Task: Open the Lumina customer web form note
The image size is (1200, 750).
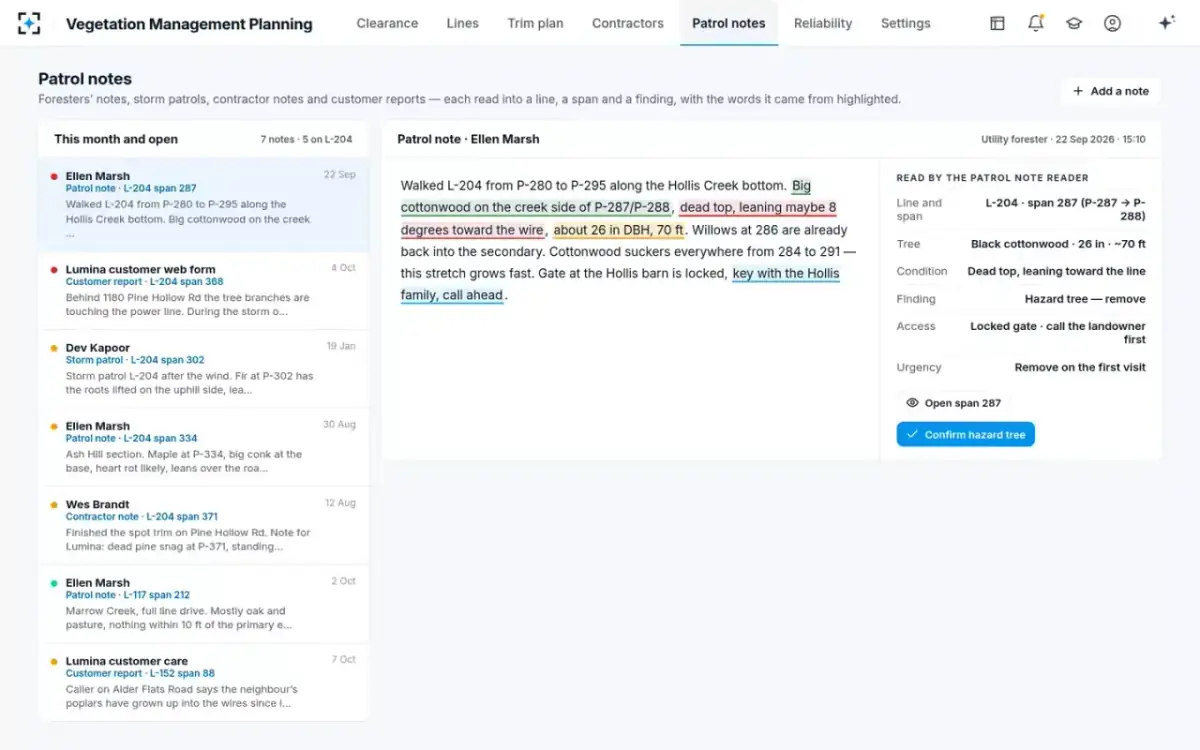Action: 204,290
